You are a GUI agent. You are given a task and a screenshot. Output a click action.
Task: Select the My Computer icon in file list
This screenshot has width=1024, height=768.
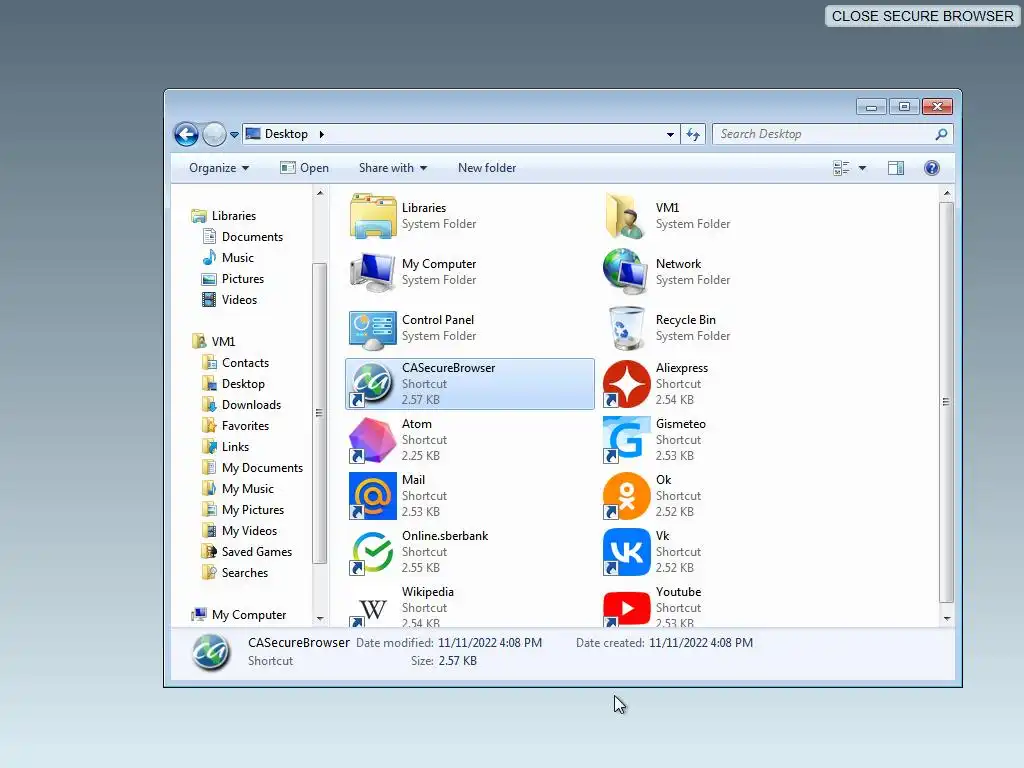pyautogui.click(x=372, y=272)
